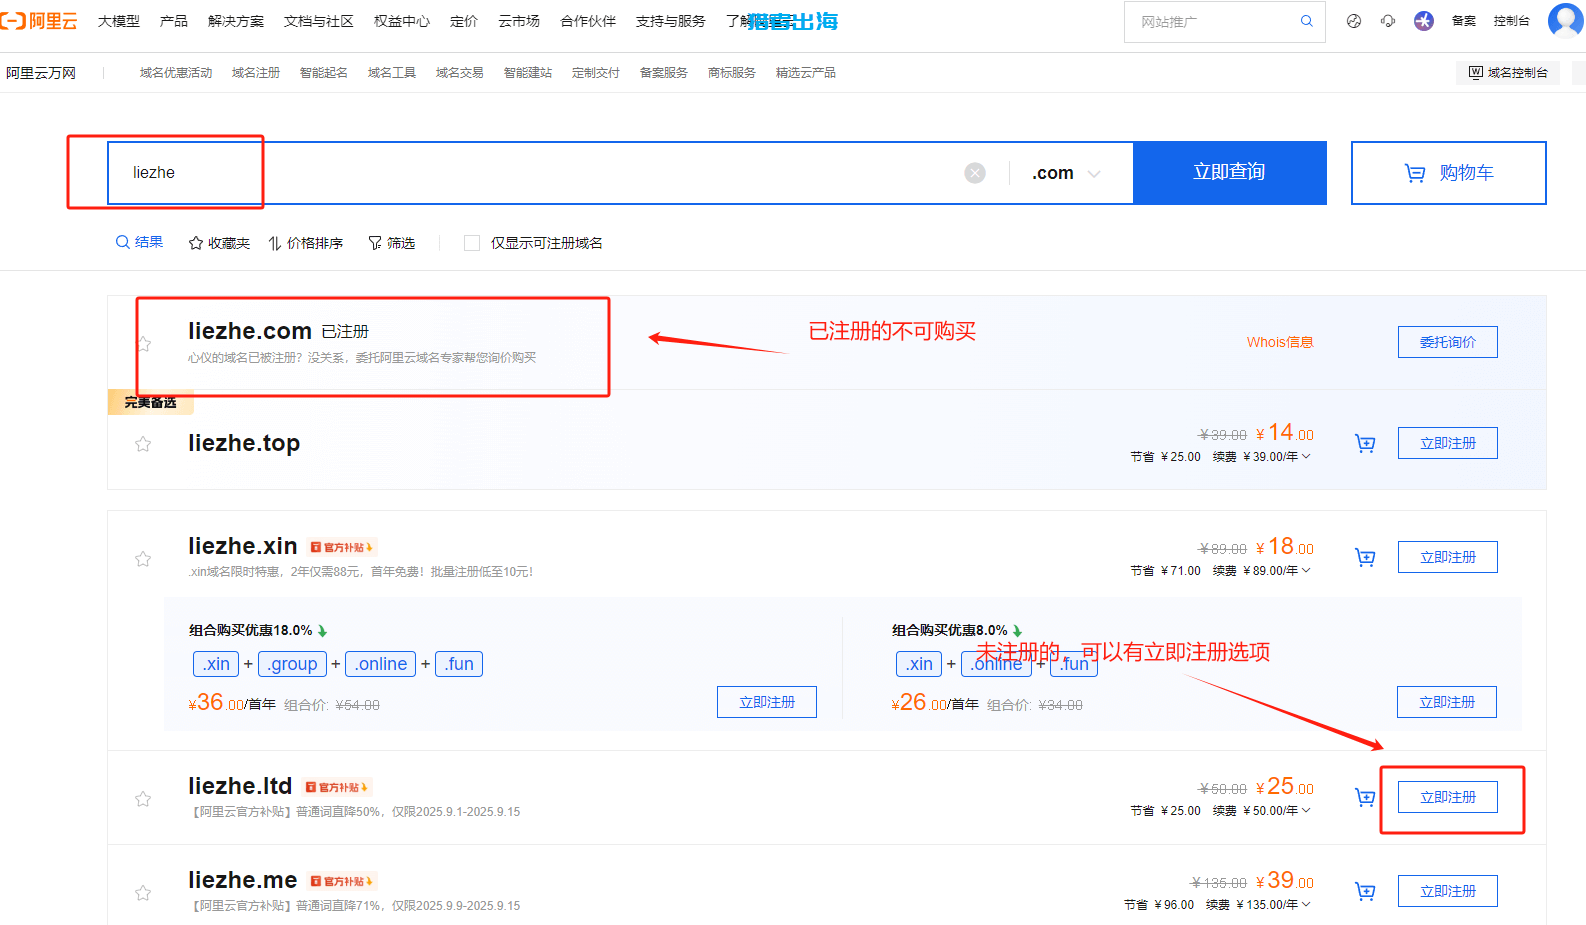Open 购物车 cart button
Screen dimensions: 1586x925
click(x=1449, y=173)
